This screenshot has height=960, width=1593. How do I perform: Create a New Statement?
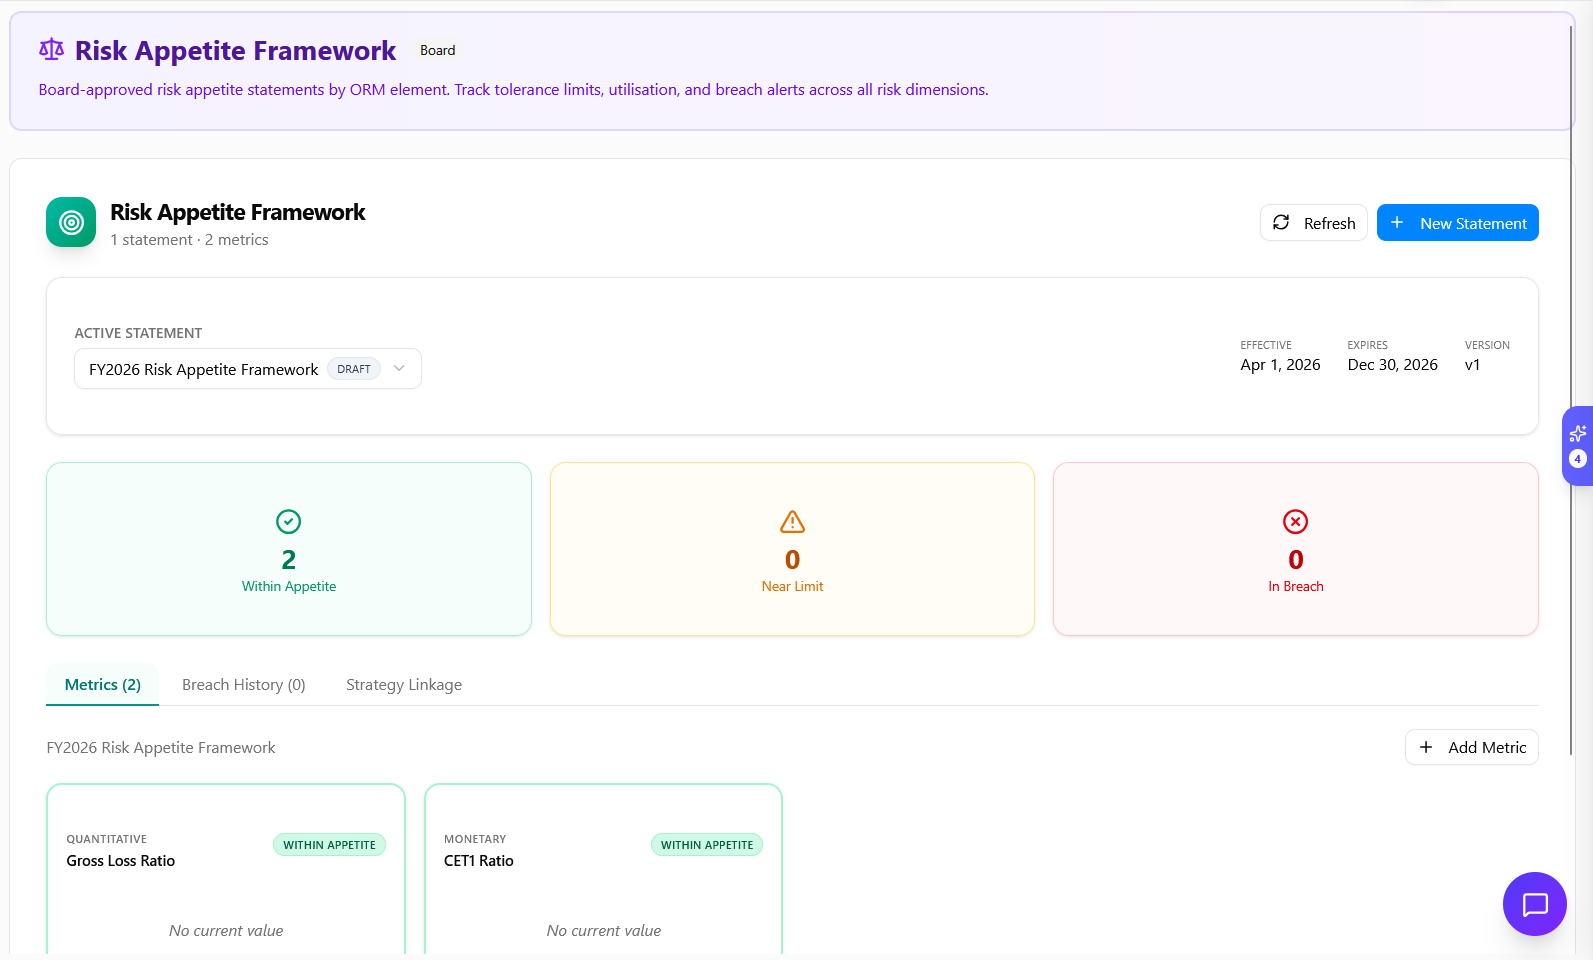click(x=1457, y=223)
